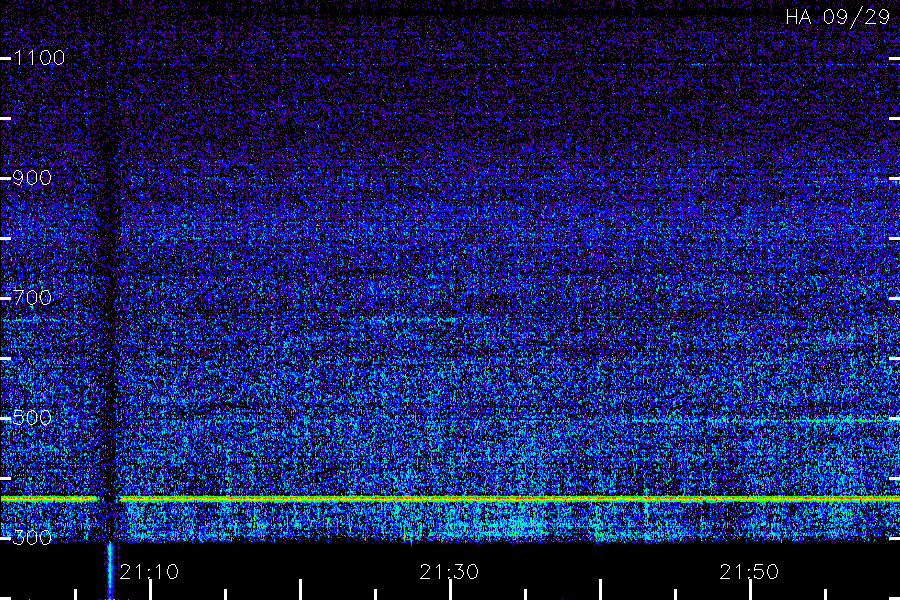This screenshot has height=600, width=900.
Task: Click the bright blue spike below the plot
Action: [x=110, y=571]
